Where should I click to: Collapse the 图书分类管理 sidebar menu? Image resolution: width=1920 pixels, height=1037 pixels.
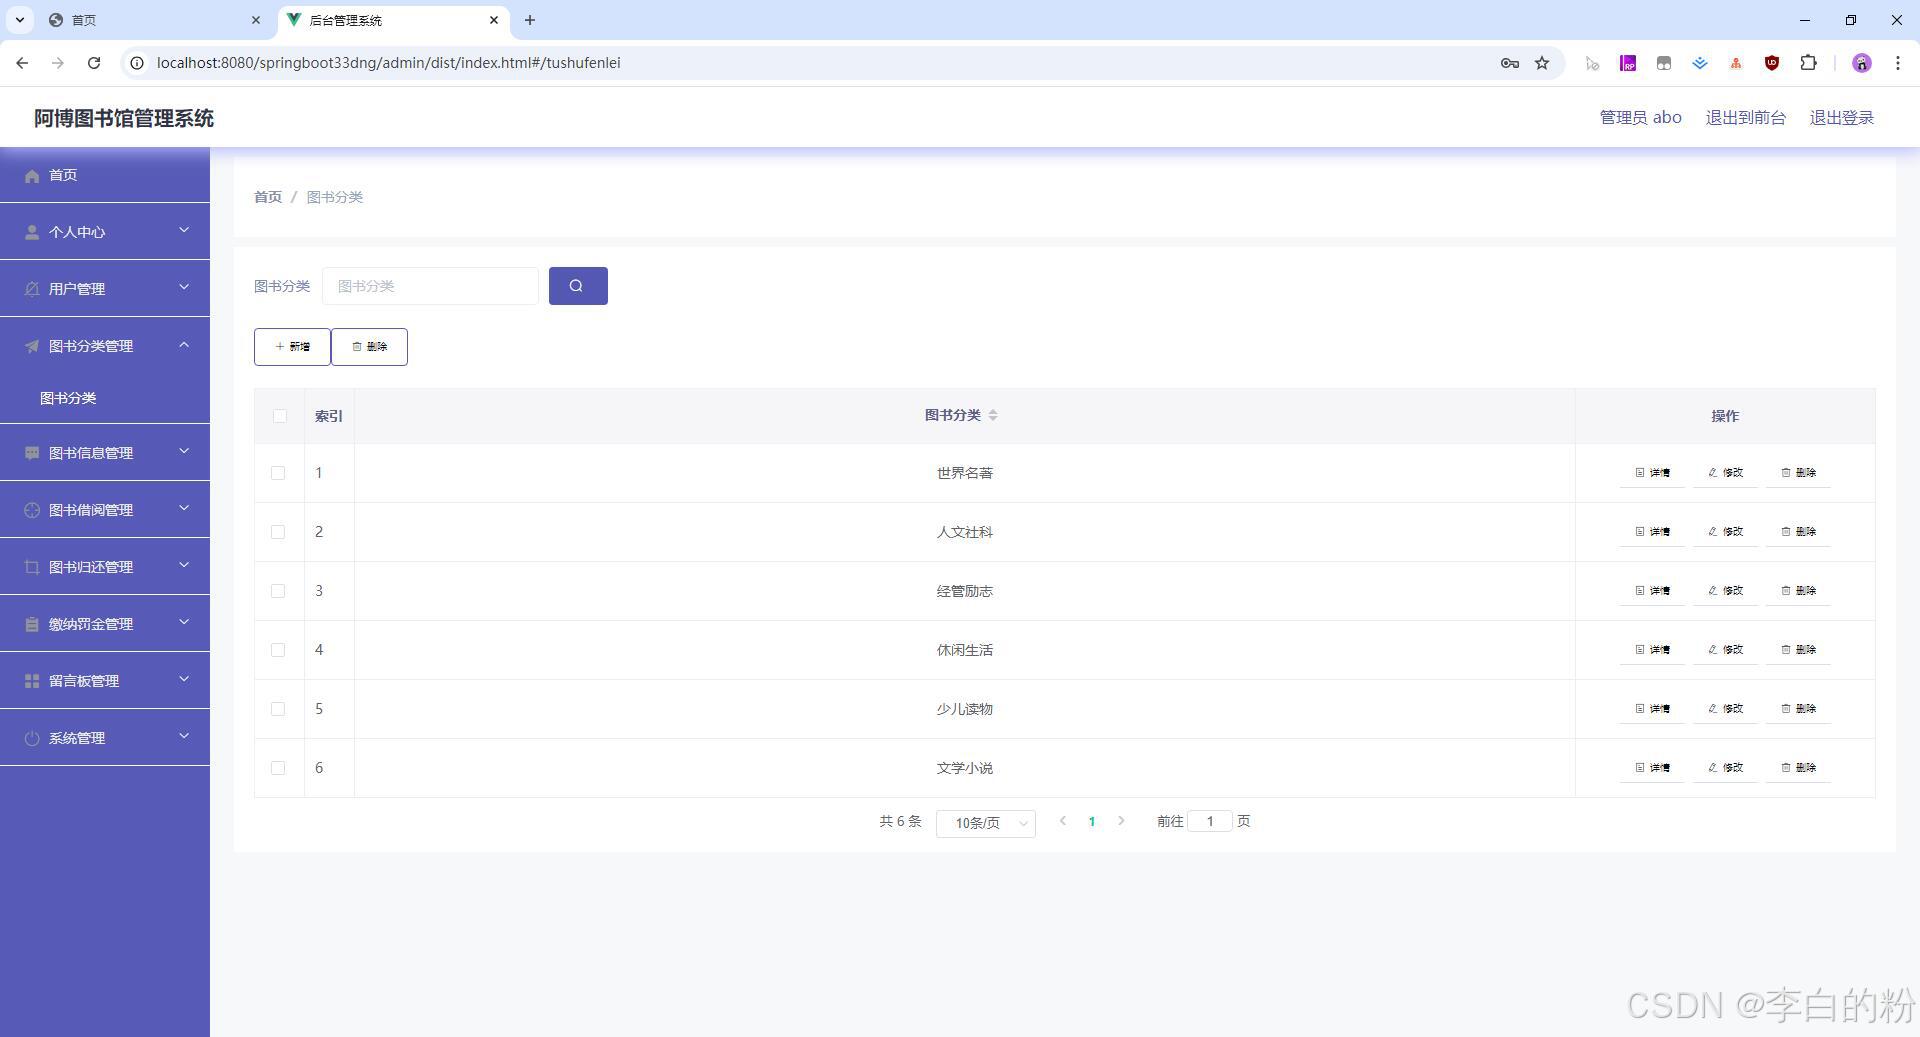(x=105, y=346)
